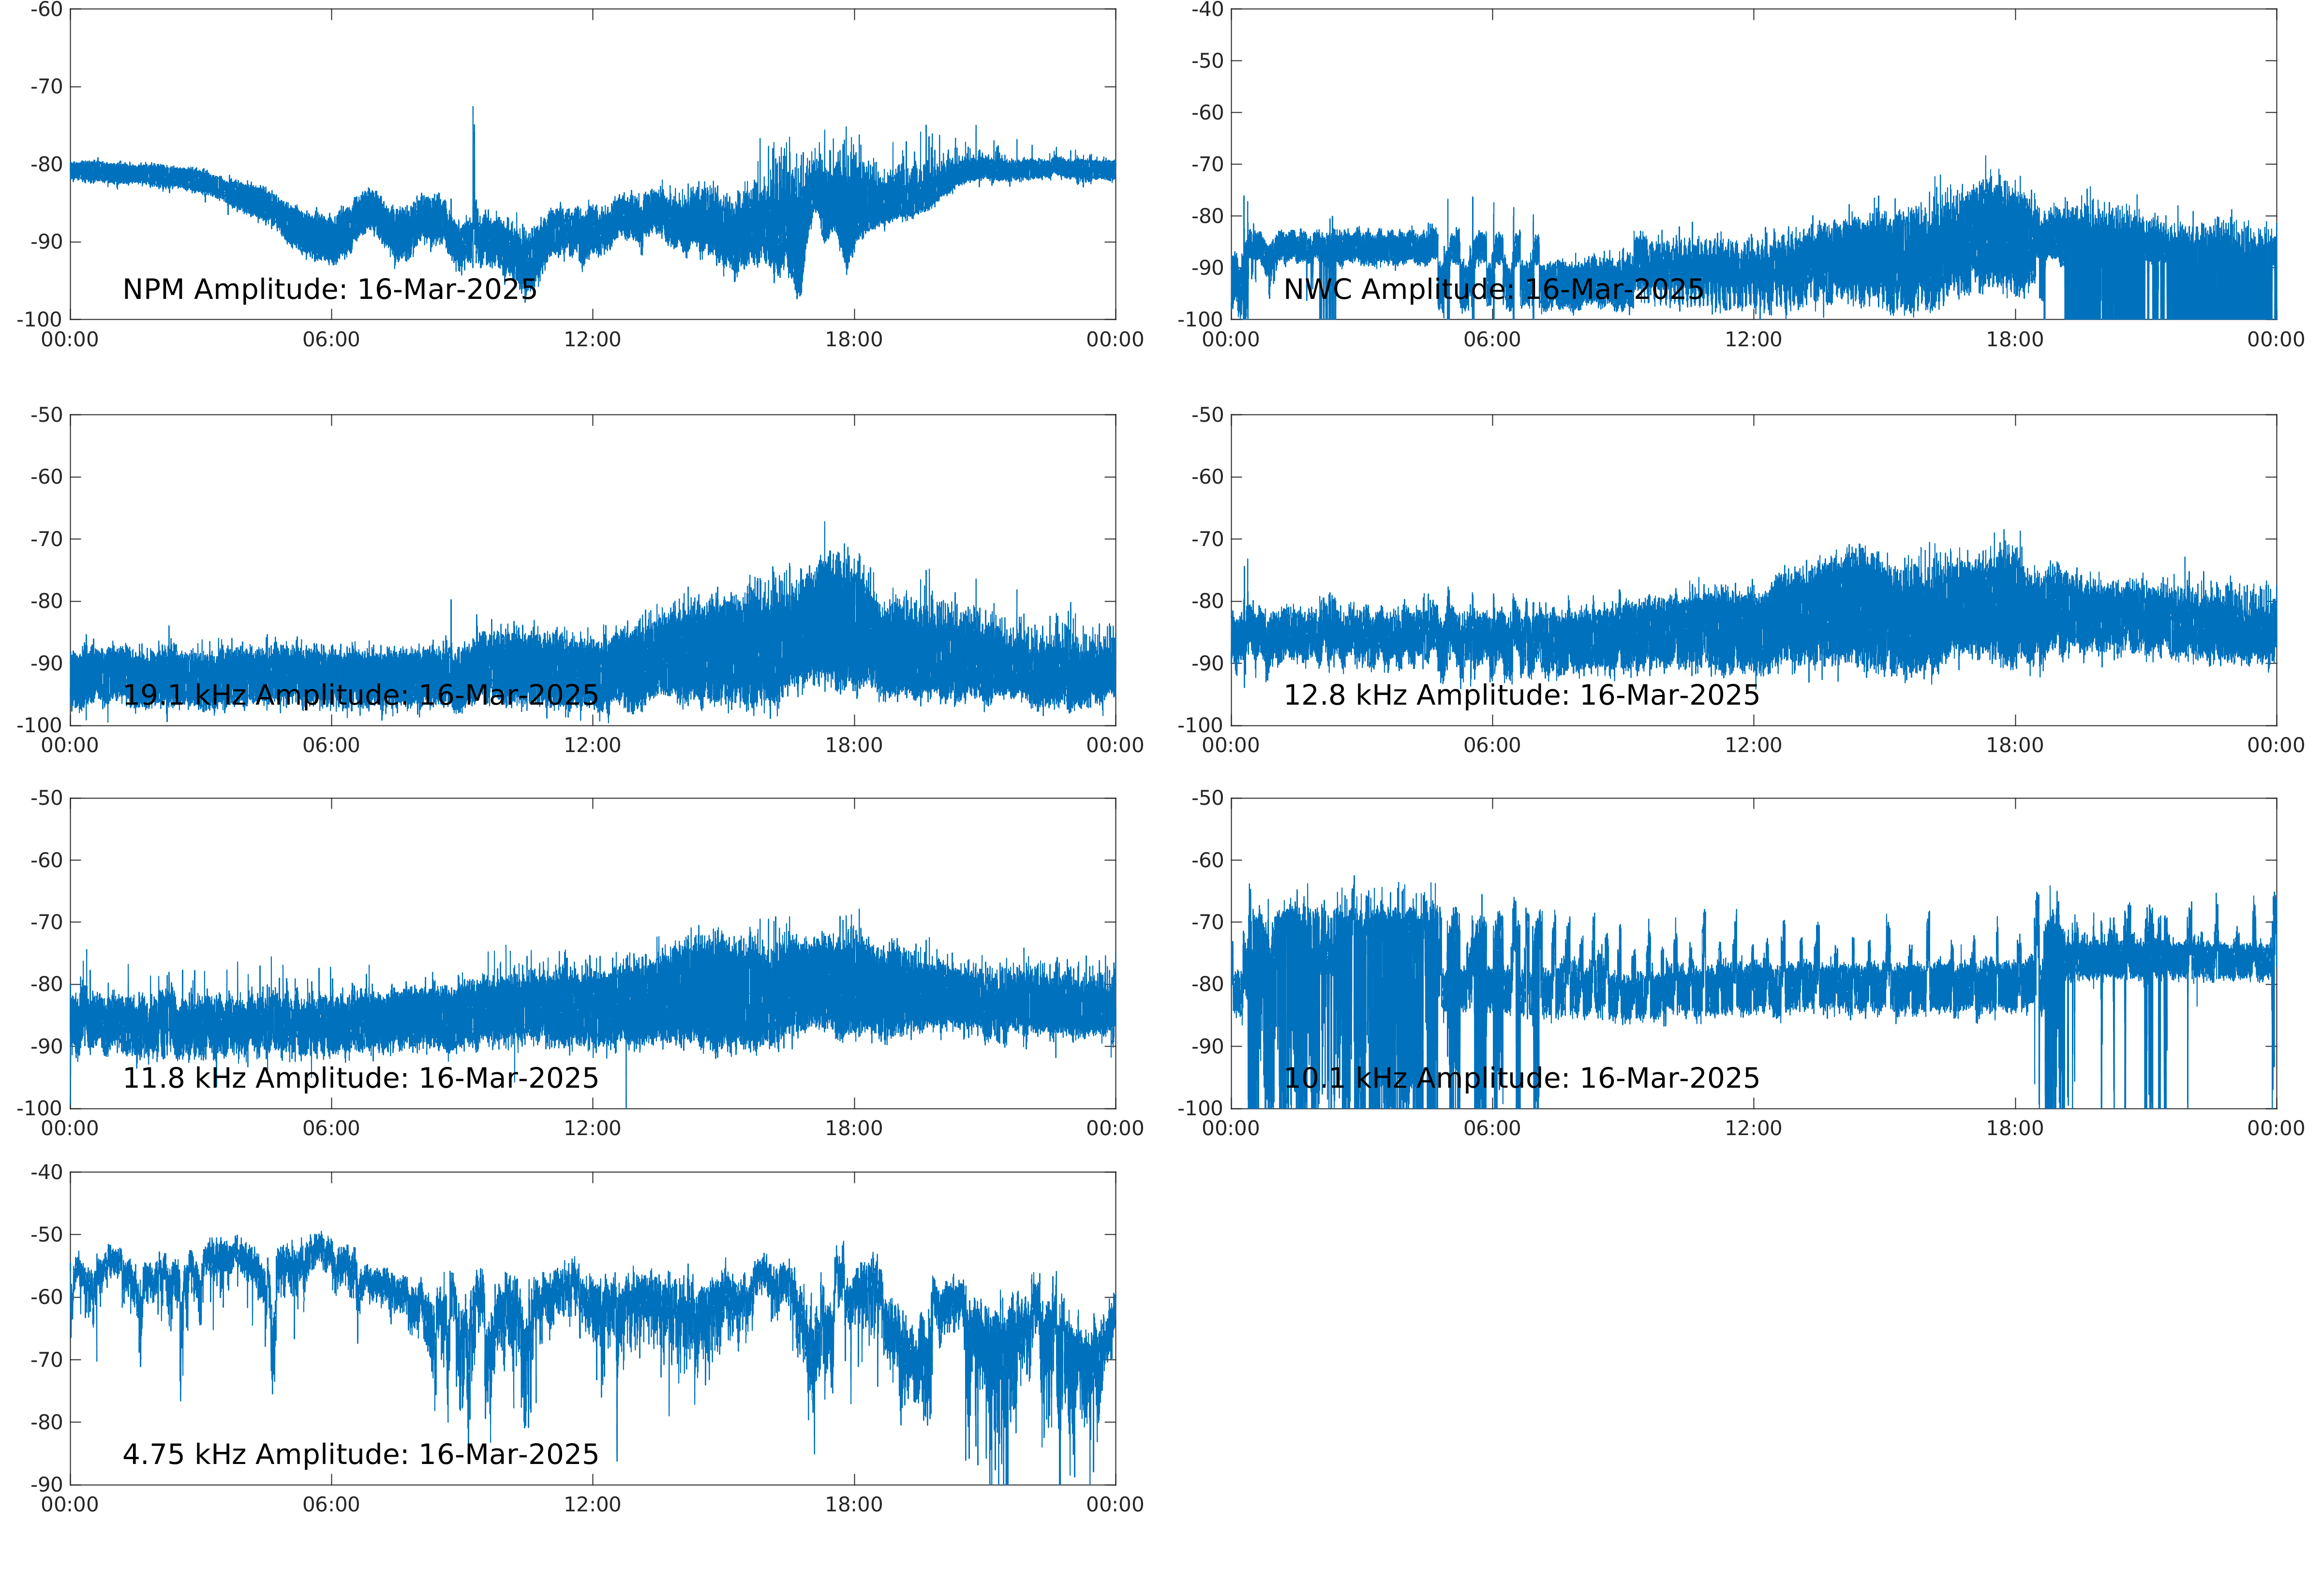Click the 12.8 kHz Amplitude plot label
The height and width of the screenshot is (1596, 2322).
coord(1521,695)
